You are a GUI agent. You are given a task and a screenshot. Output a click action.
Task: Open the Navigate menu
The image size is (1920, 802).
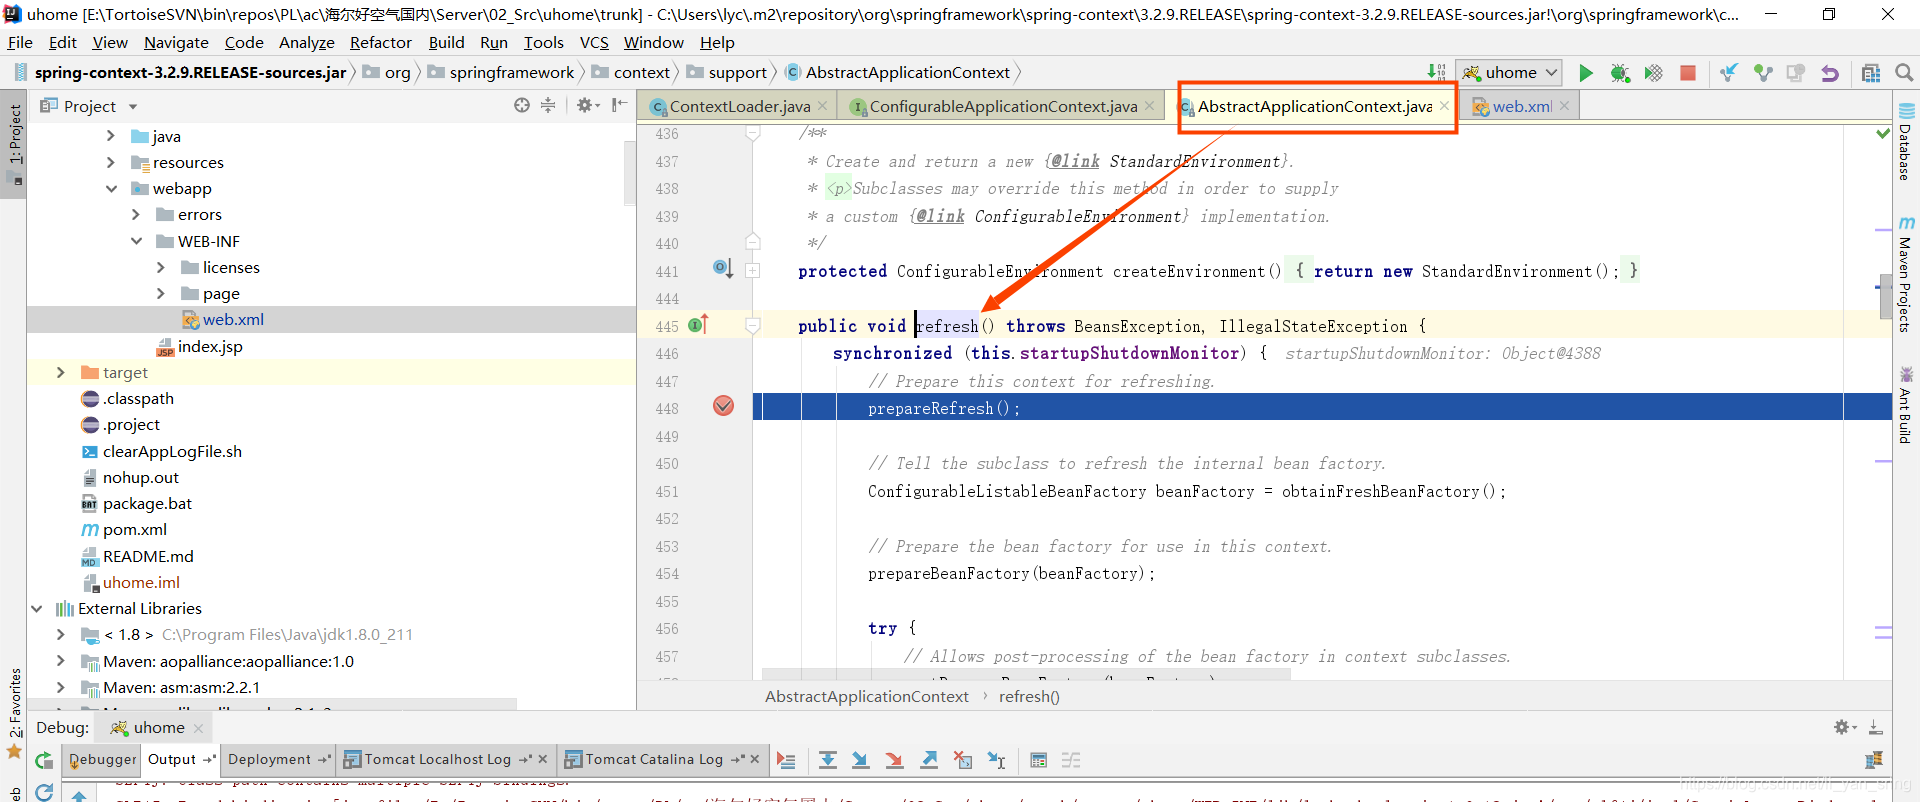point(176,42)
